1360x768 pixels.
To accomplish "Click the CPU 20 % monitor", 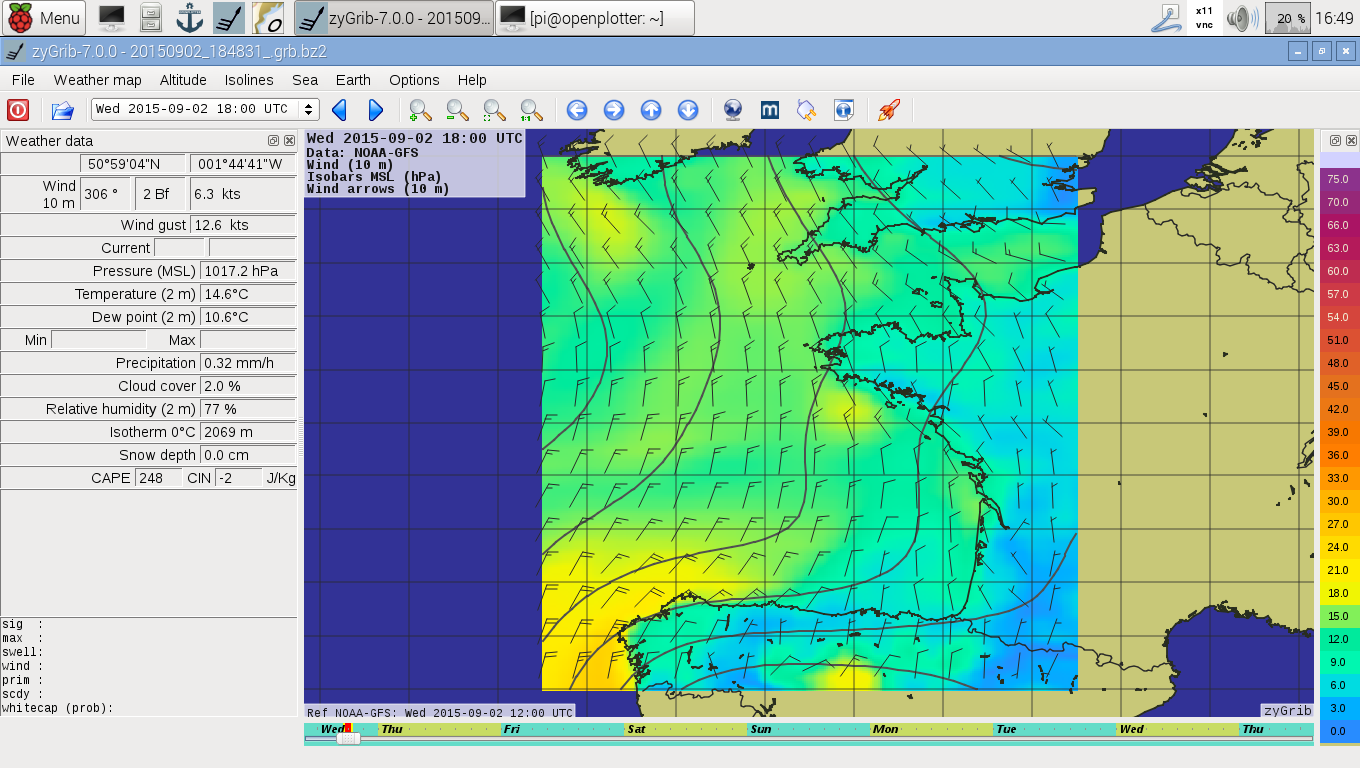I will (x=1288, y=18).
